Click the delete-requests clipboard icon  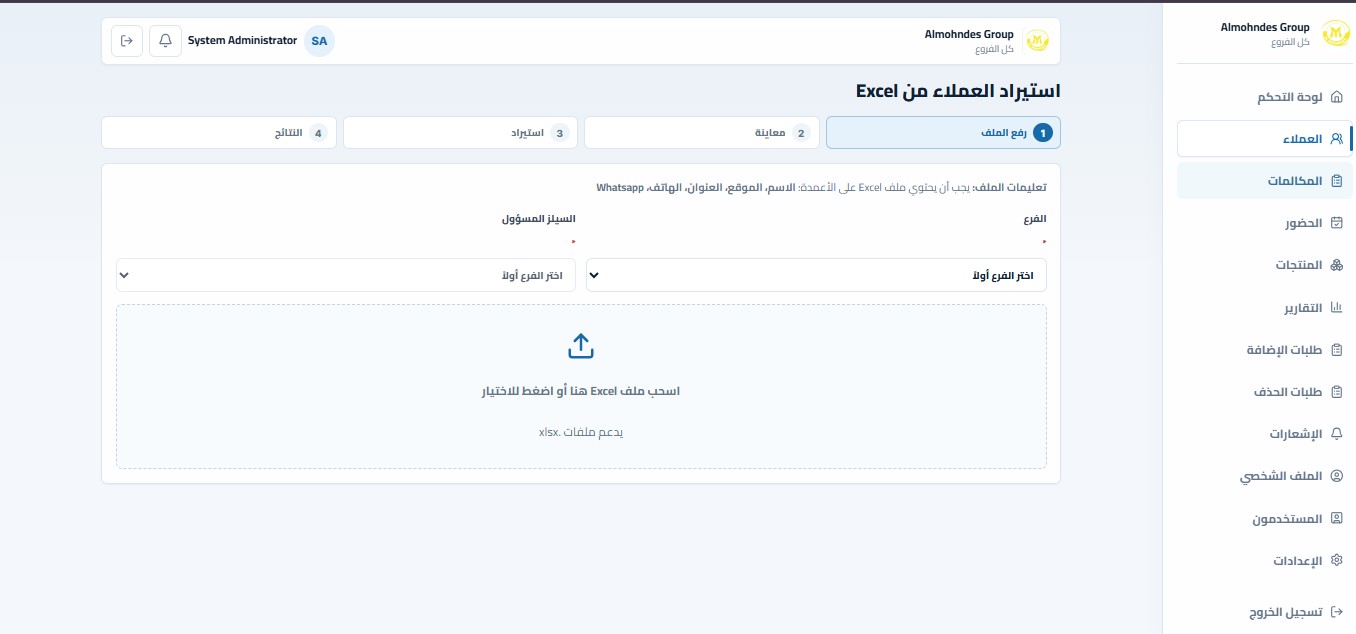[1337, 392]
